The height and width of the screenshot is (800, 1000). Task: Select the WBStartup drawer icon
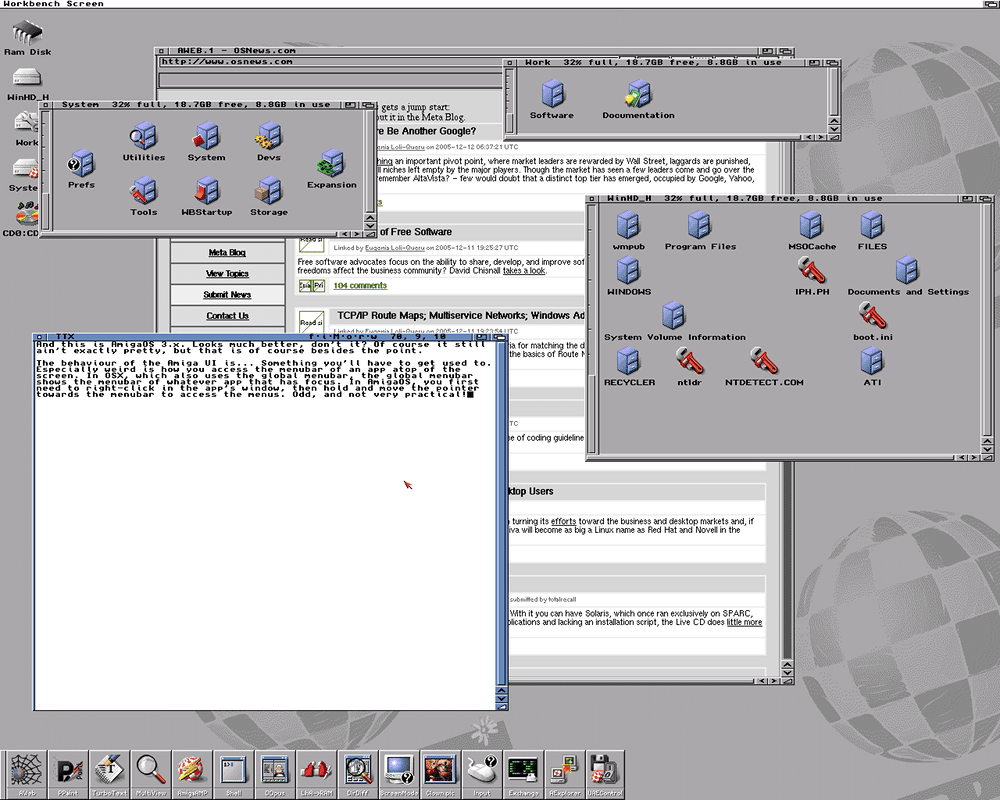point(206,196)
